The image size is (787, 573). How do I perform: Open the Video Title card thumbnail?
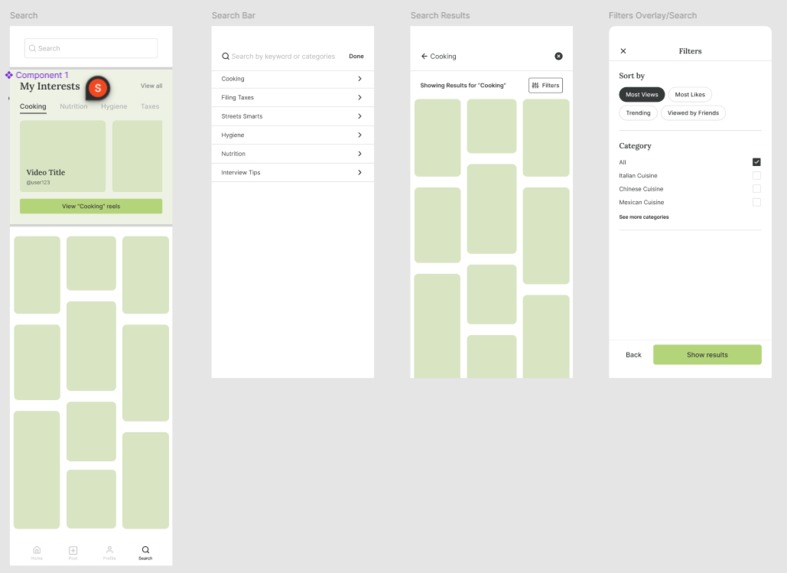pyautogui.click(x=63, y=156)
